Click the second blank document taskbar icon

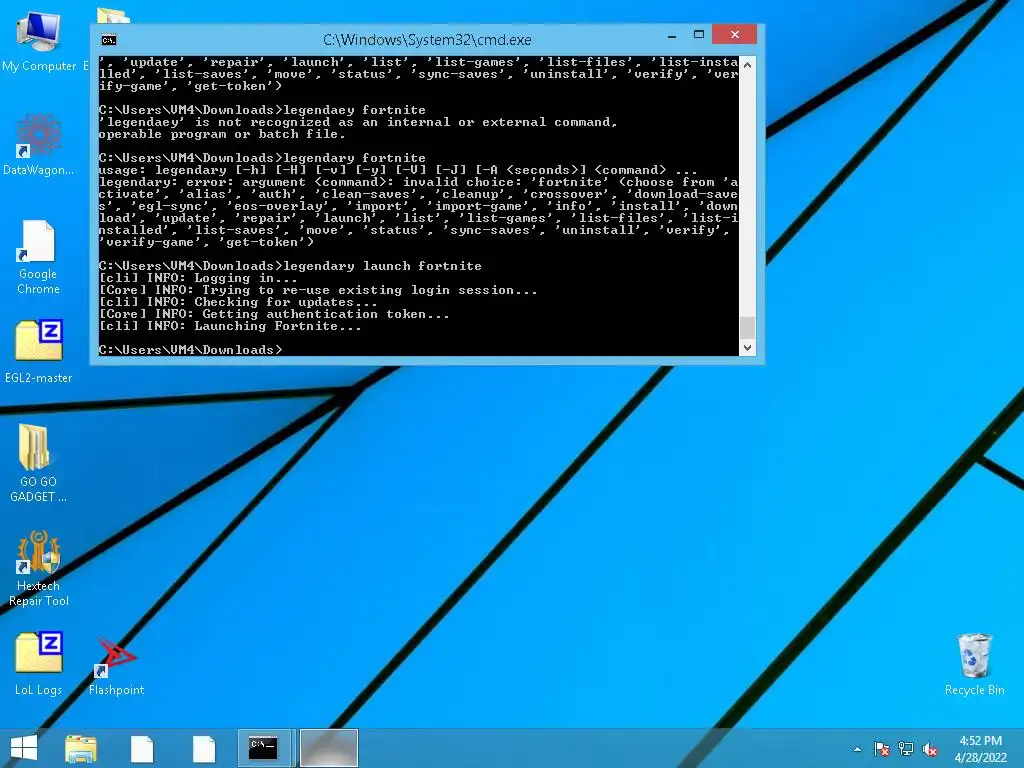coord(204,748)
